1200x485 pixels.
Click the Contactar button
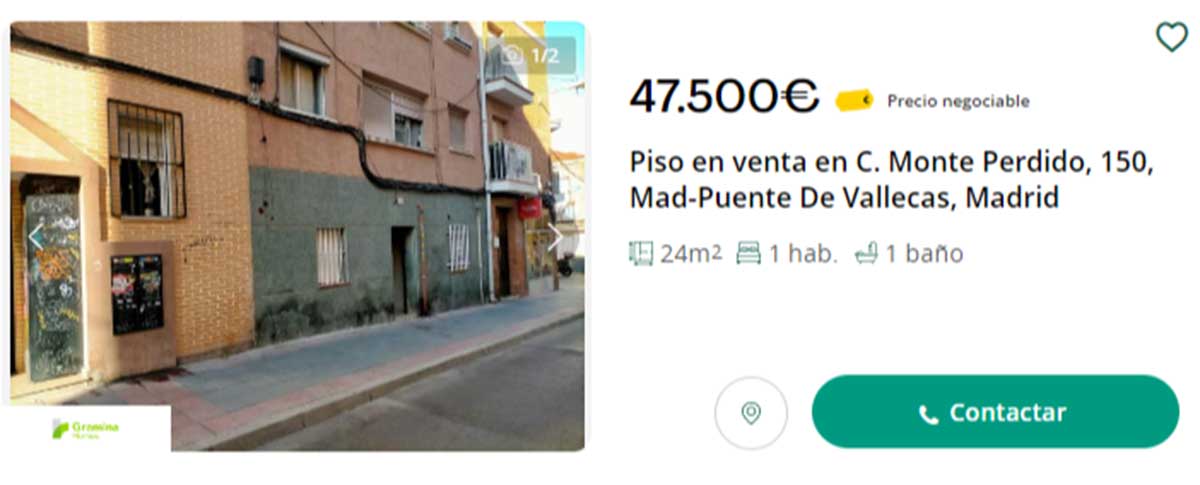pos(995,412)
